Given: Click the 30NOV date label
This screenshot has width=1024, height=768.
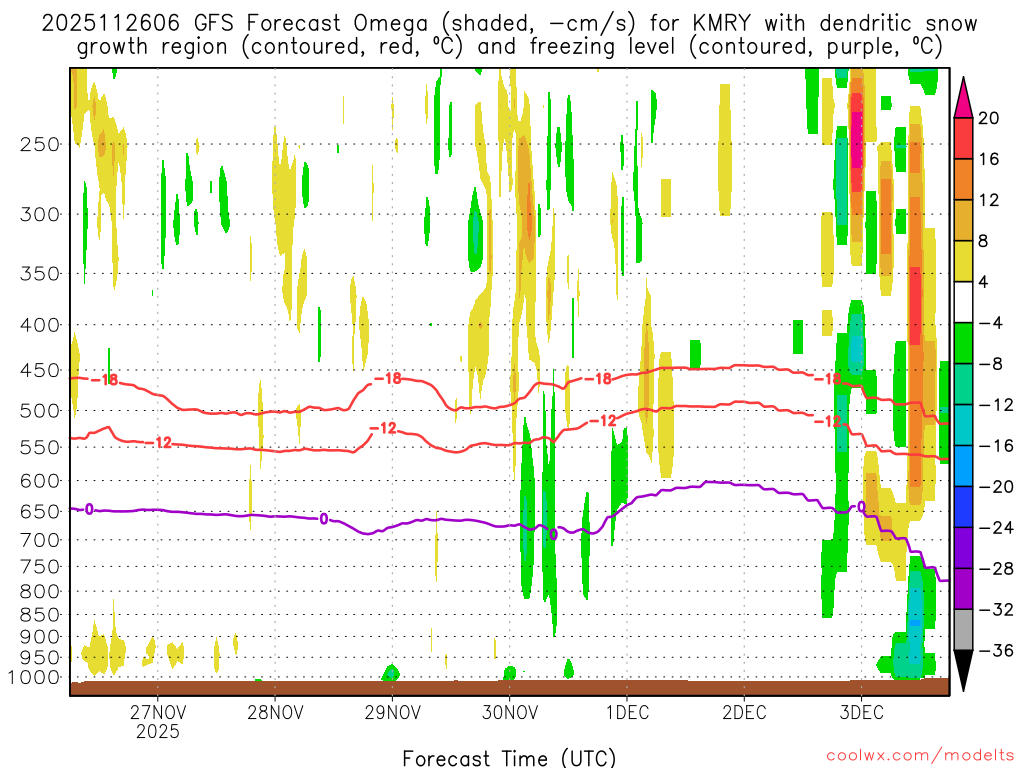Looking at the screenshot, I should (509, 712).
